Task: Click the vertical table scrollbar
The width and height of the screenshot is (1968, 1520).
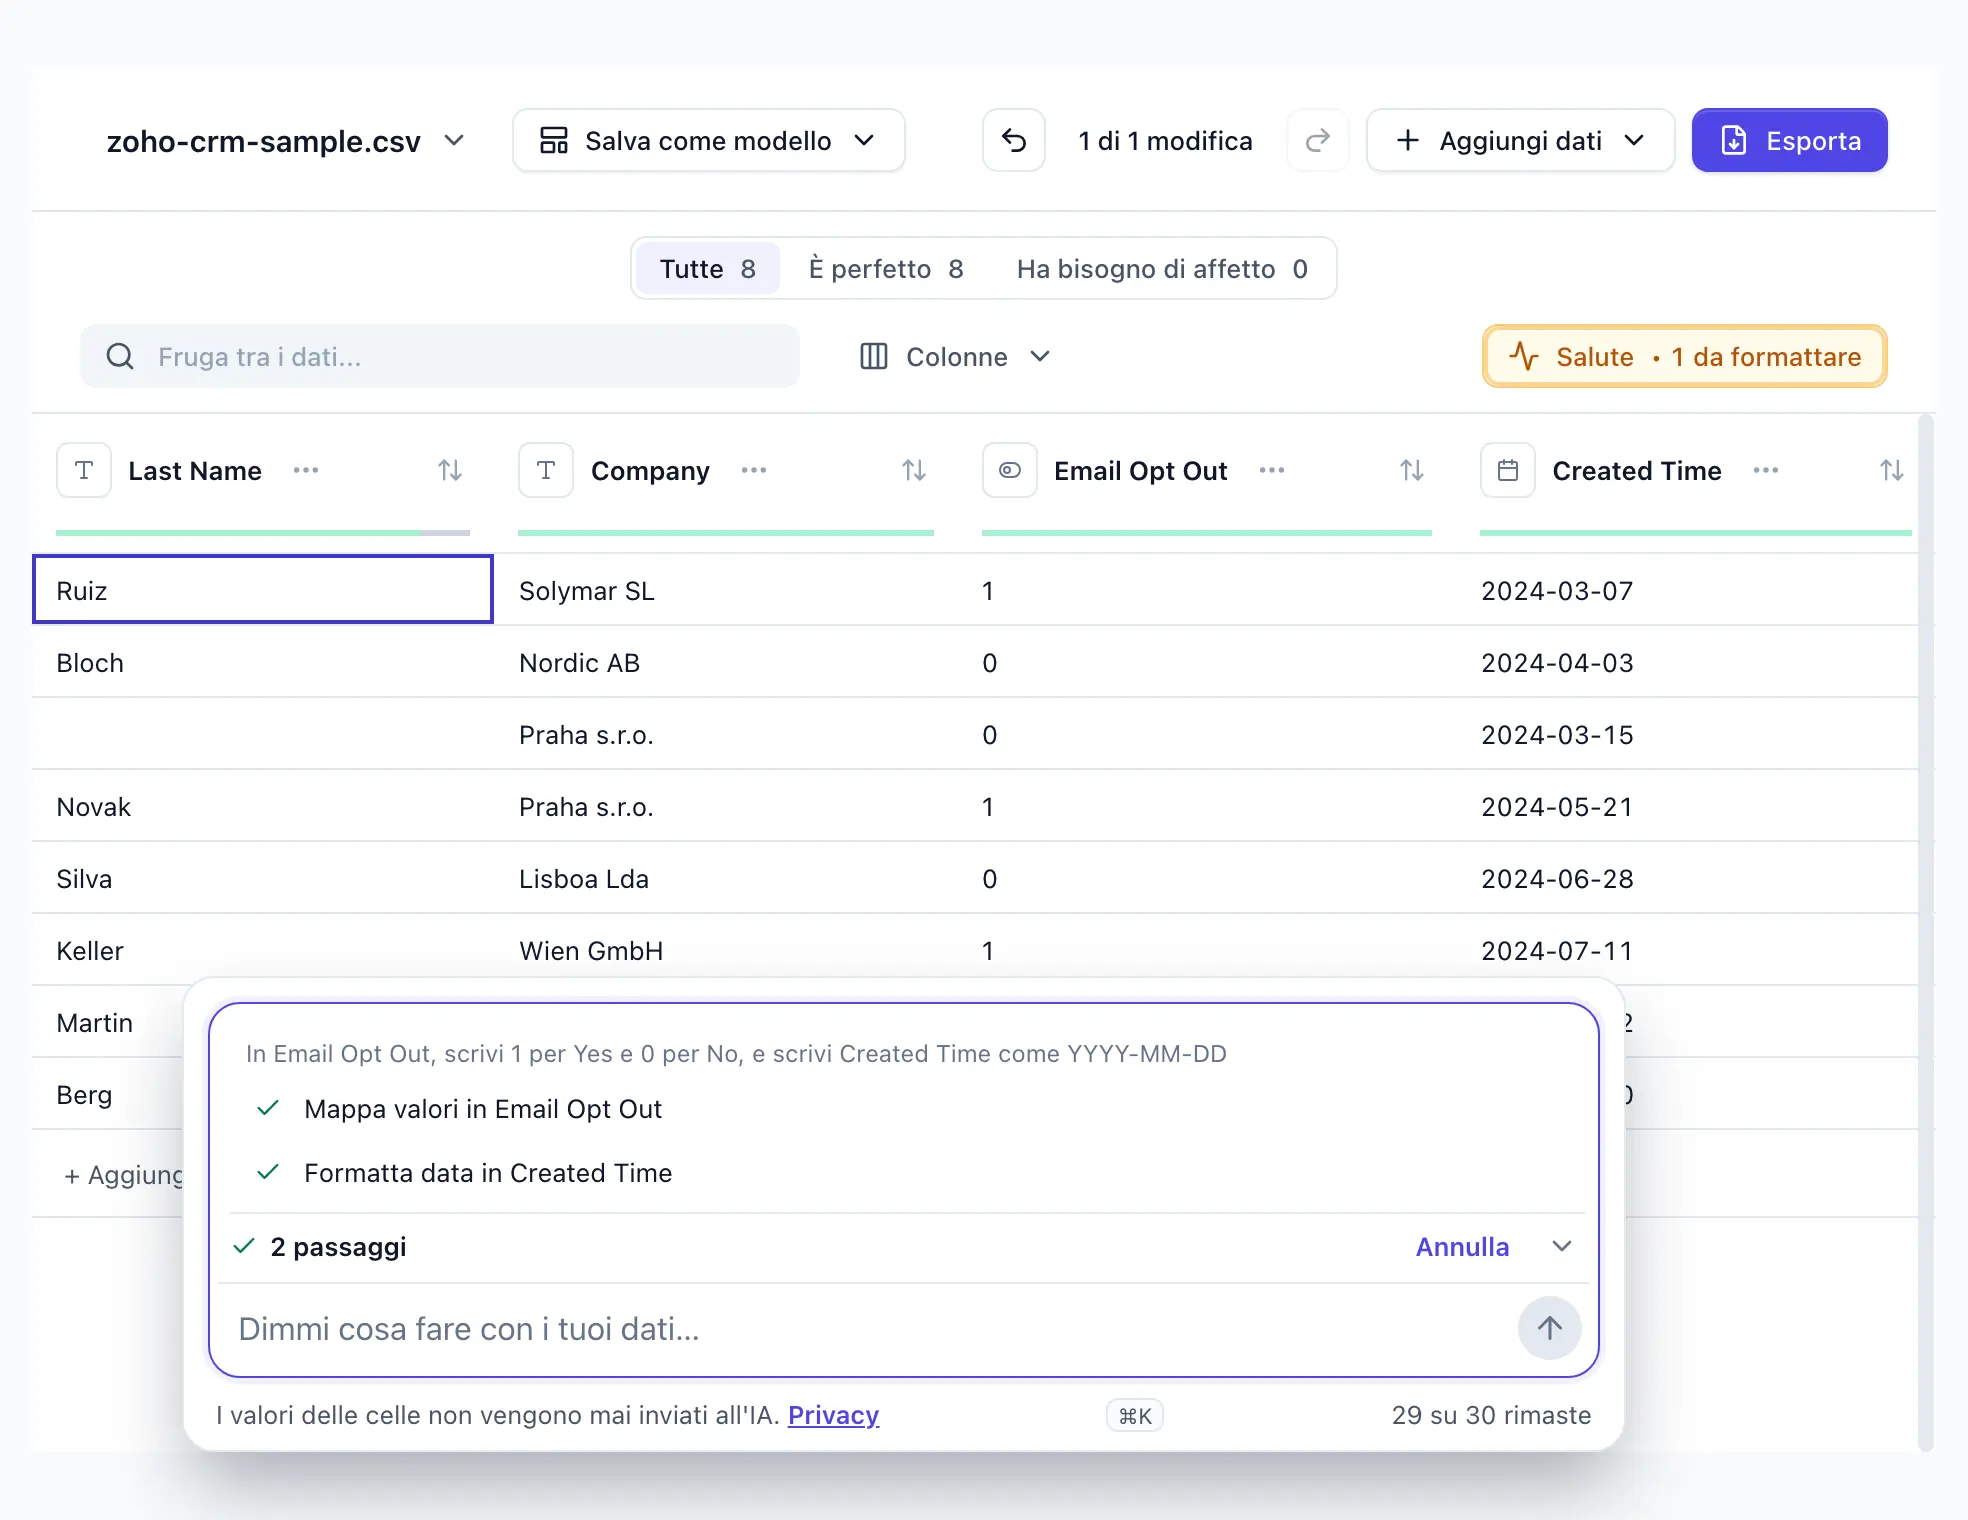Action: [1926, 932]
